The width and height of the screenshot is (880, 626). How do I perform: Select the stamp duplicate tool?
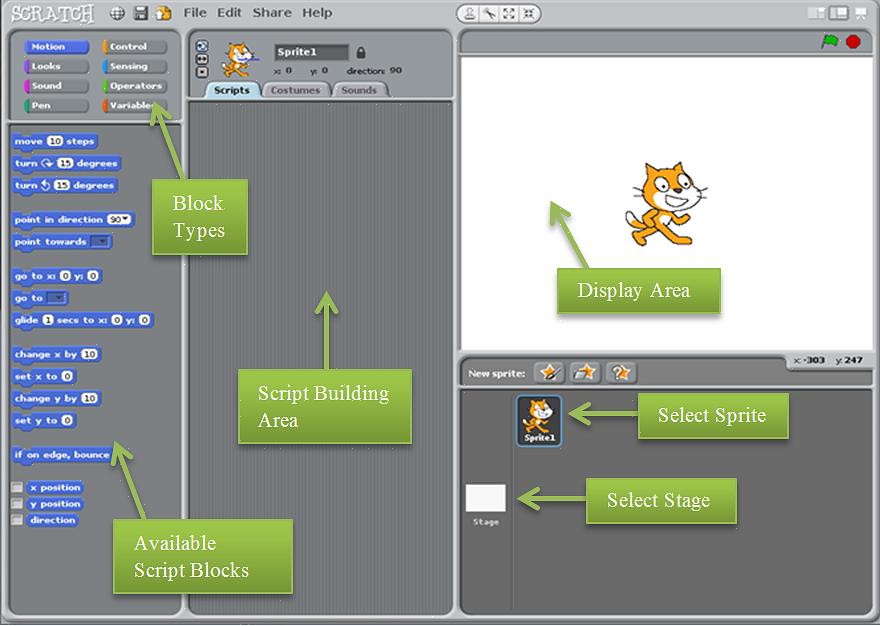click(x=470, y=13)
